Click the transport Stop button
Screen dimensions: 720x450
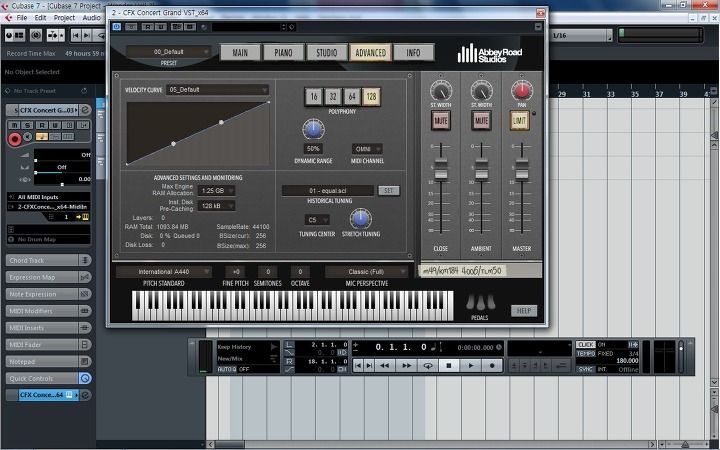pyautogui.click(x=449, y=366)
